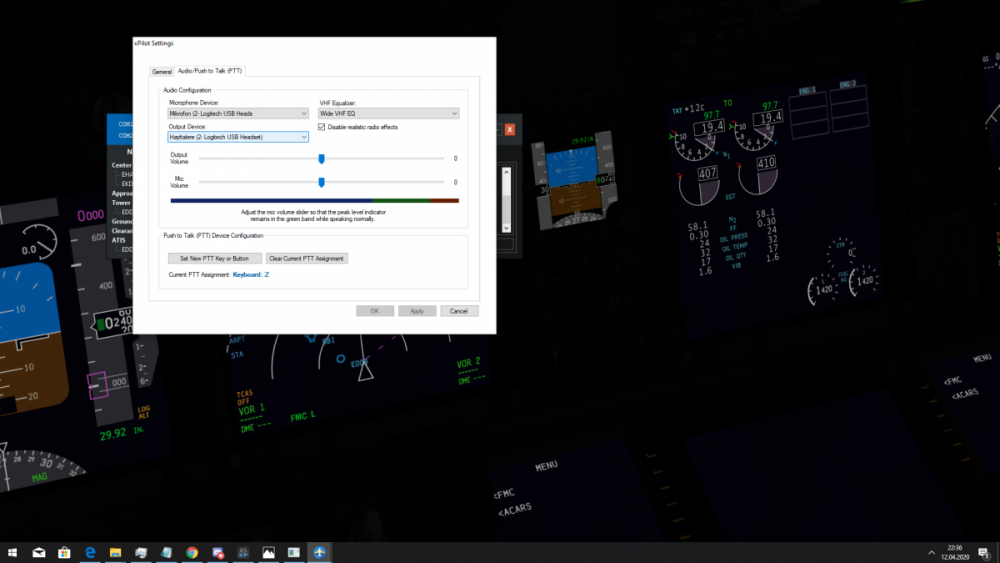Open the notification center icon
Viewport: 1000px width, 563px height.
point(985,552)
